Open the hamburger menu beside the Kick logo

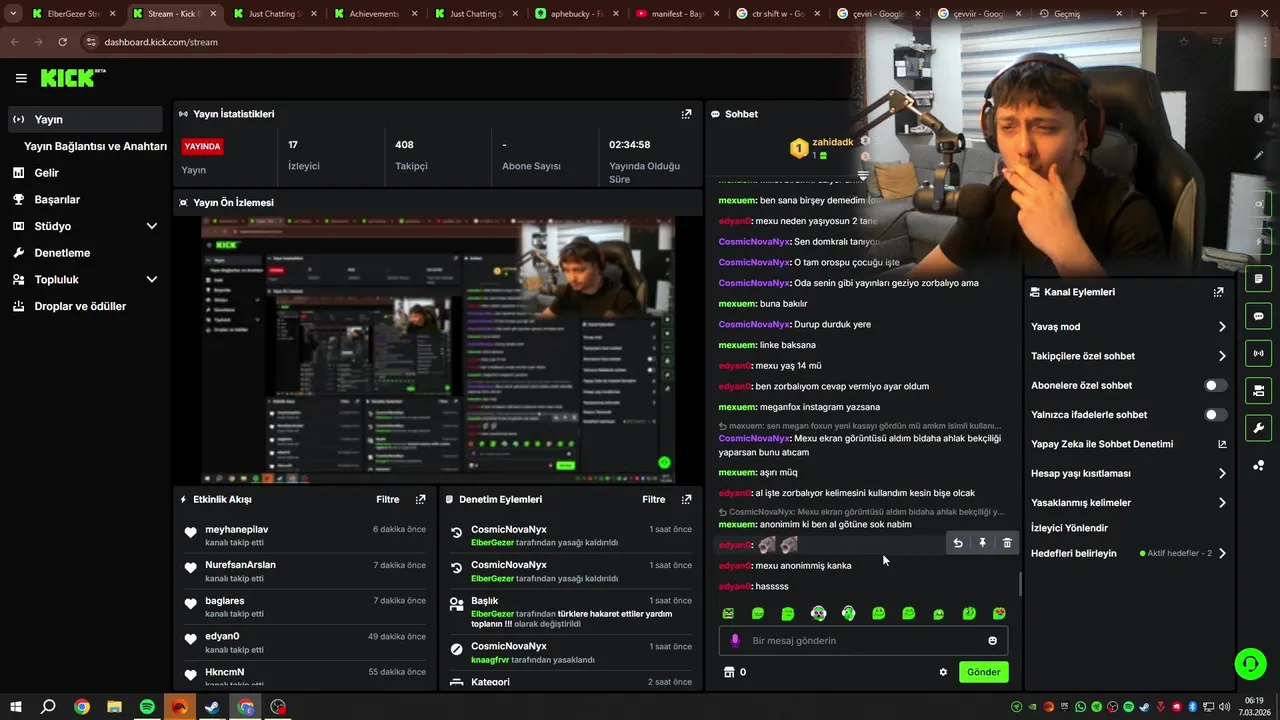coord(21,78)
